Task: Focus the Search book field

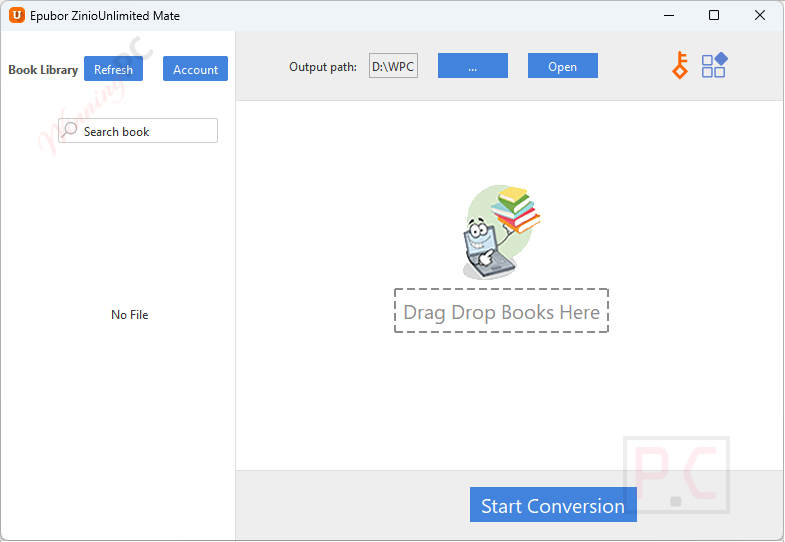Action: pyautogui.click(x=138, y=131)
